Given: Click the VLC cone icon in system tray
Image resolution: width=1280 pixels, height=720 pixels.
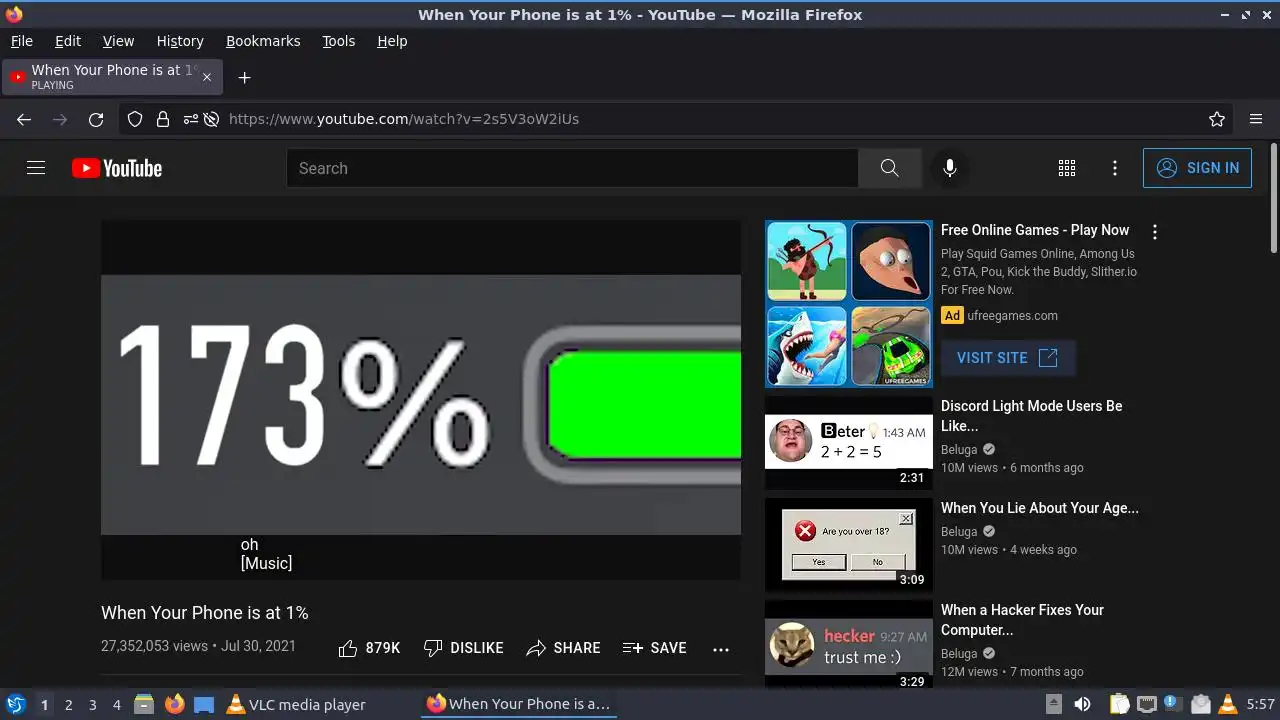Looking at the screenshot, I should [x=1229, y=705].
